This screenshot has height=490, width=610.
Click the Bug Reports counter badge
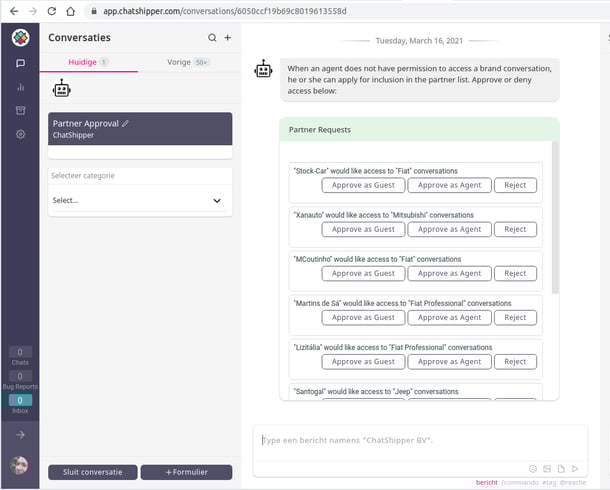20,376
